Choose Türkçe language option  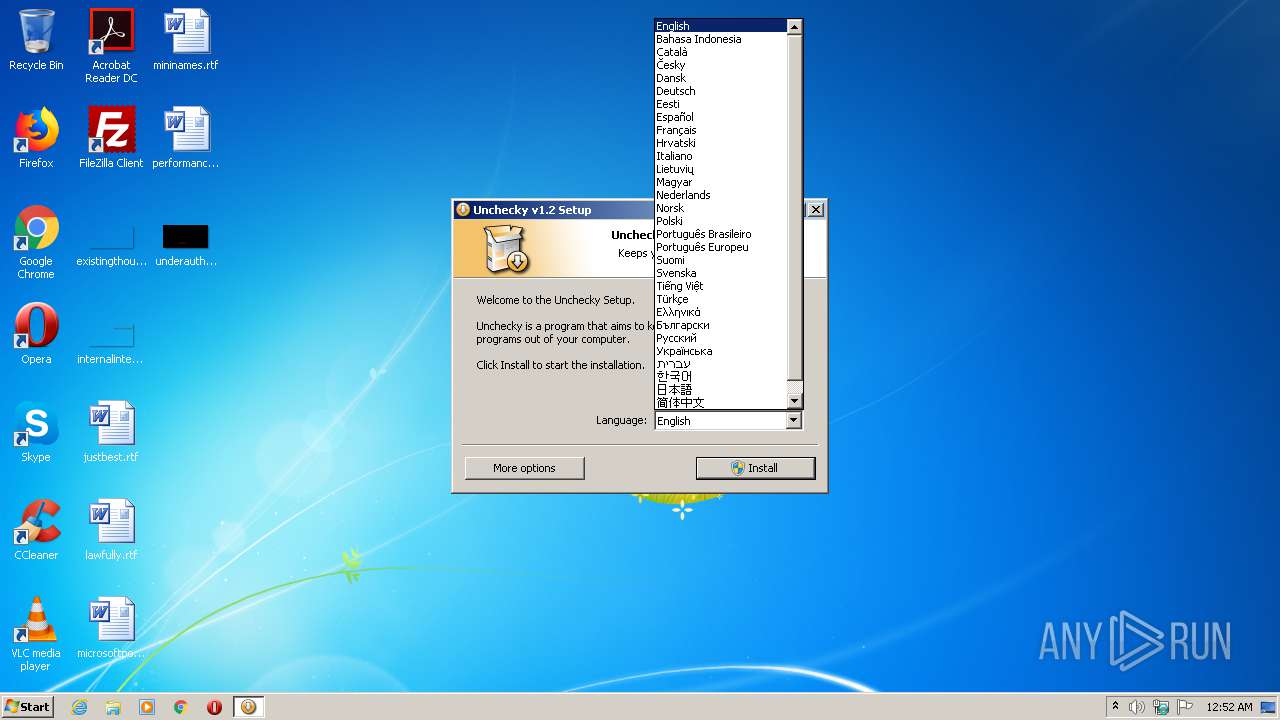[720, 299]
